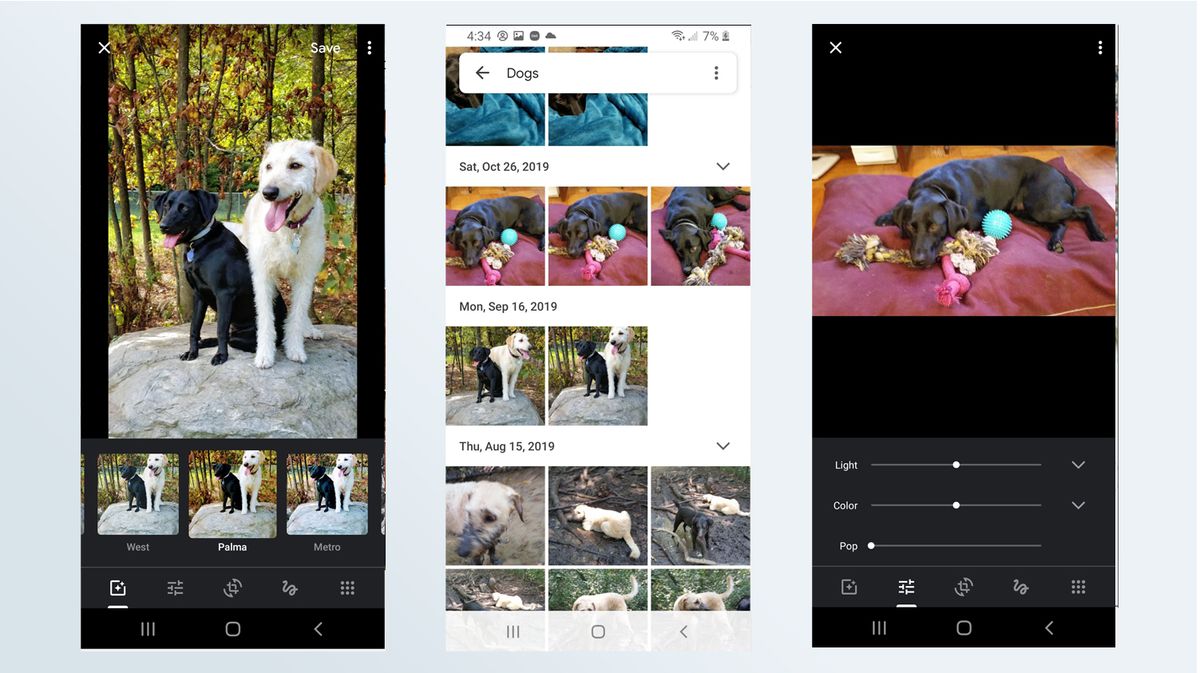
Task: Open the overflow menu in the Dogs album
Action: click(716, 72)
